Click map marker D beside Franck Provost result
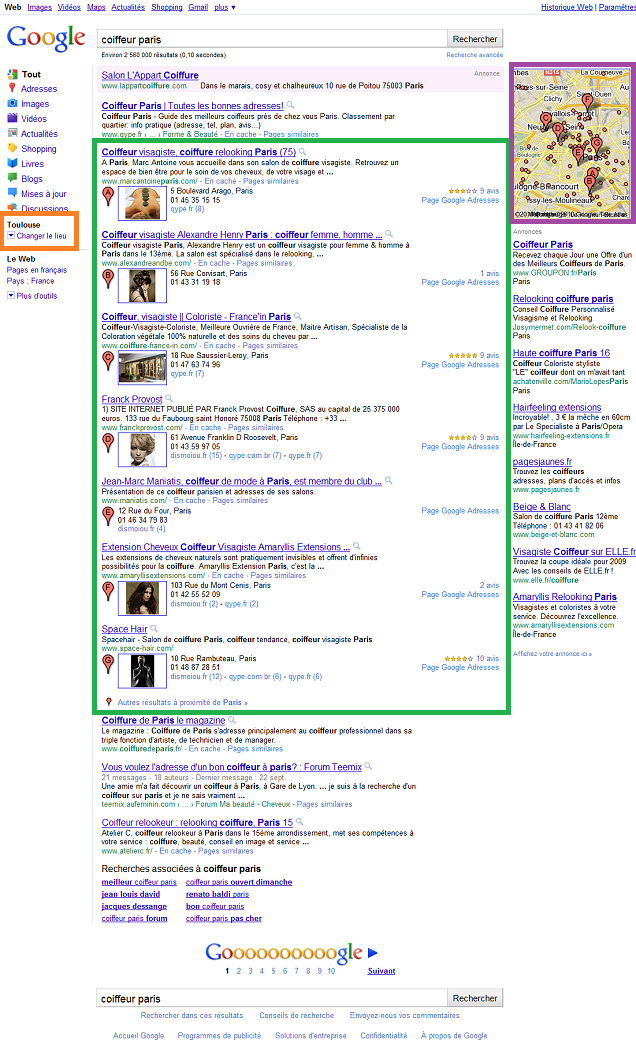This screenshot has height=1051, width=636. coord(108,442)
